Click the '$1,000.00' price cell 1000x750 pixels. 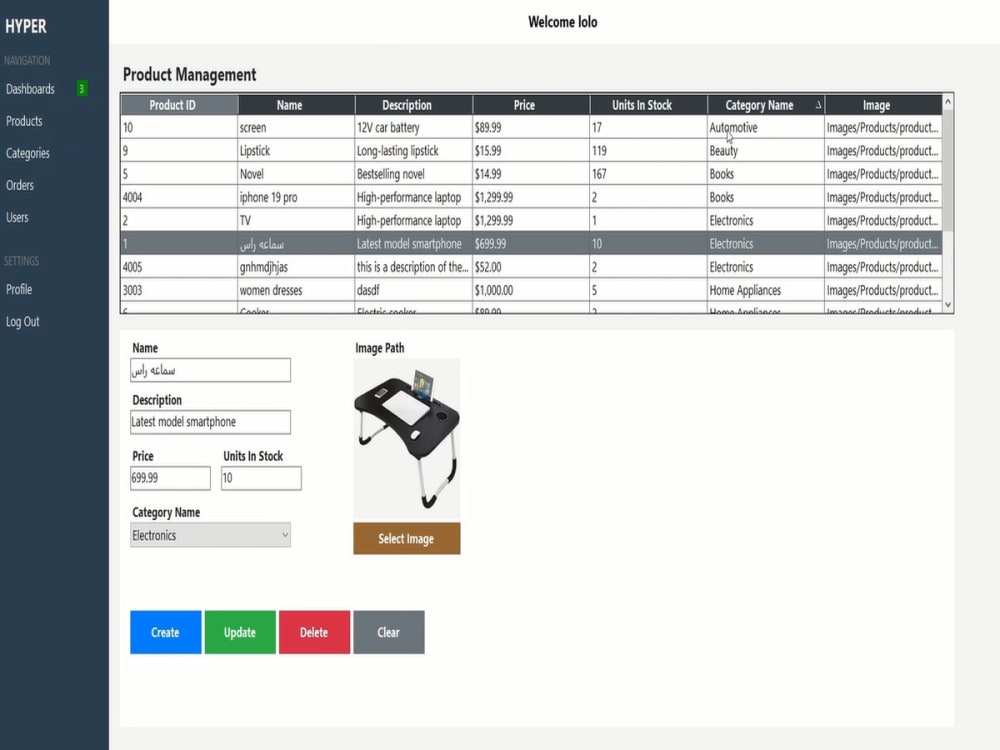pyautogui.click(x=531, y=290)
